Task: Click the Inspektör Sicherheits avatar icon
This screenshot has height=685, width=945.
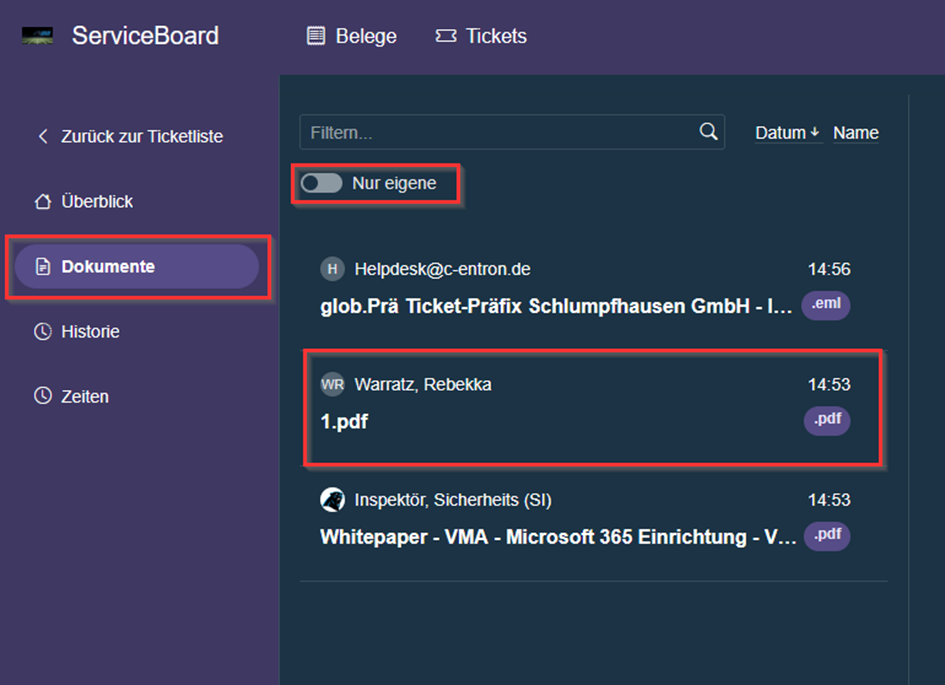Action: [x=332, y=499]
